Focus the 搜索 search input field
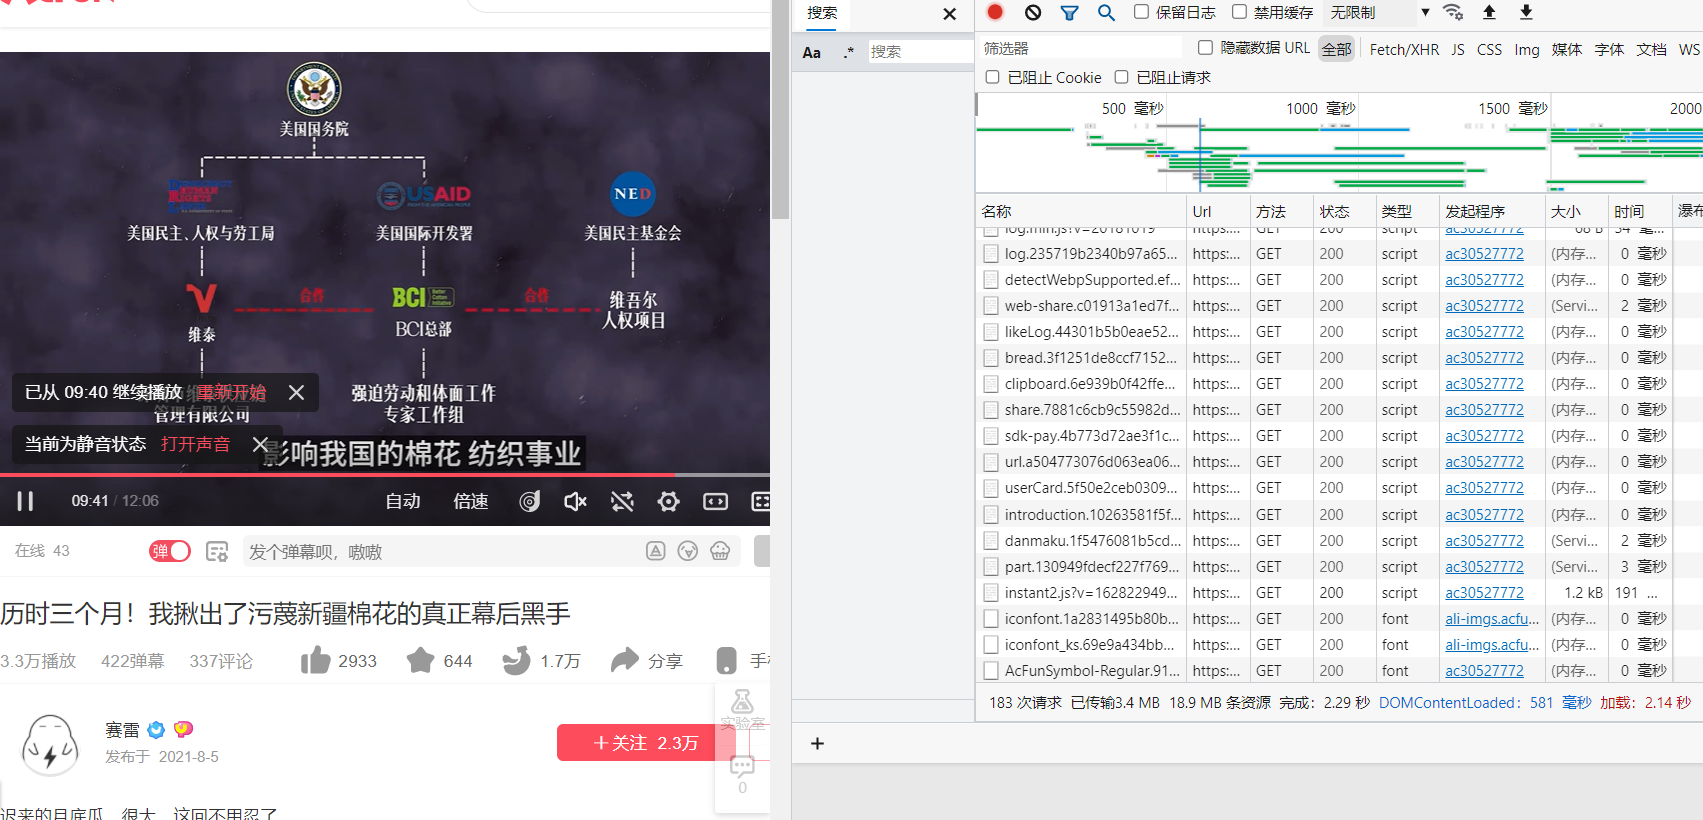 pos(920,52)
